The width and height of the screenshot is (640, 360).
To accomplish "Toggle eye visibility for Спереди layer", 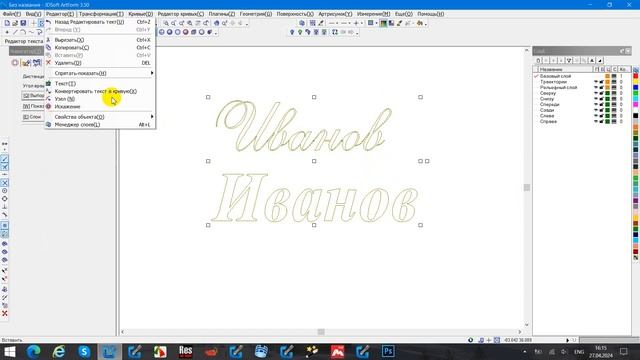I will pyautogui.click(x=596, y=104).
